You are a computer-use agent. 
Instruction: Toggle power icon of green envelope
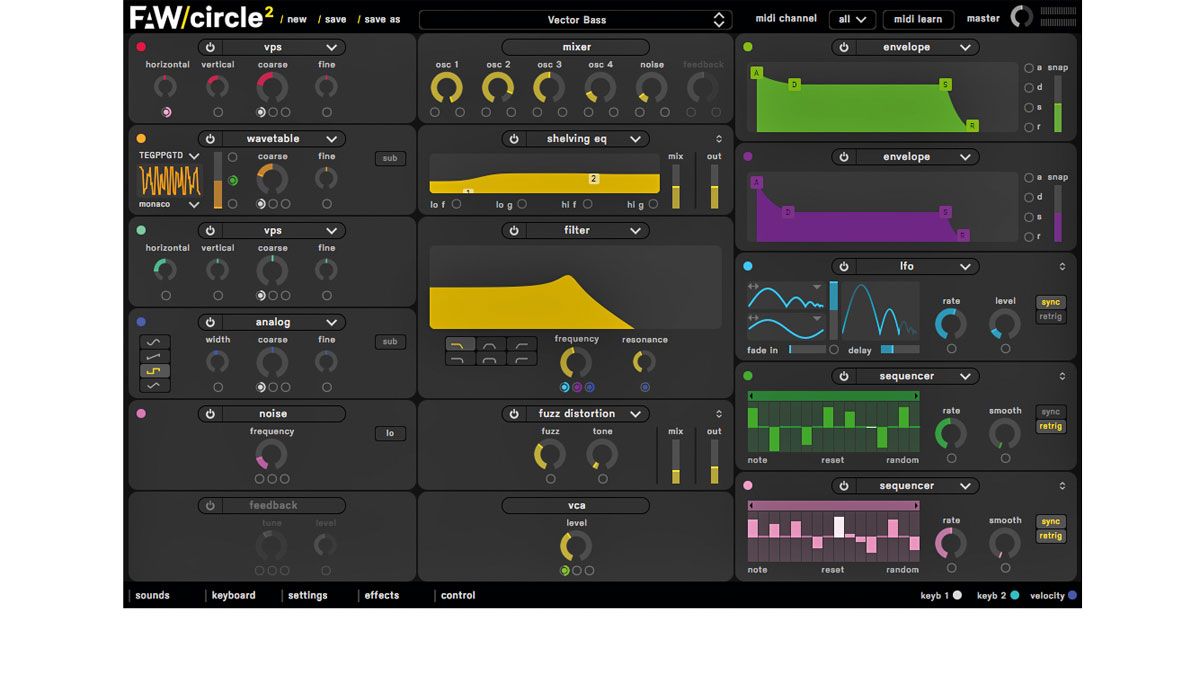pyautogui.click(x=844, y=47)
